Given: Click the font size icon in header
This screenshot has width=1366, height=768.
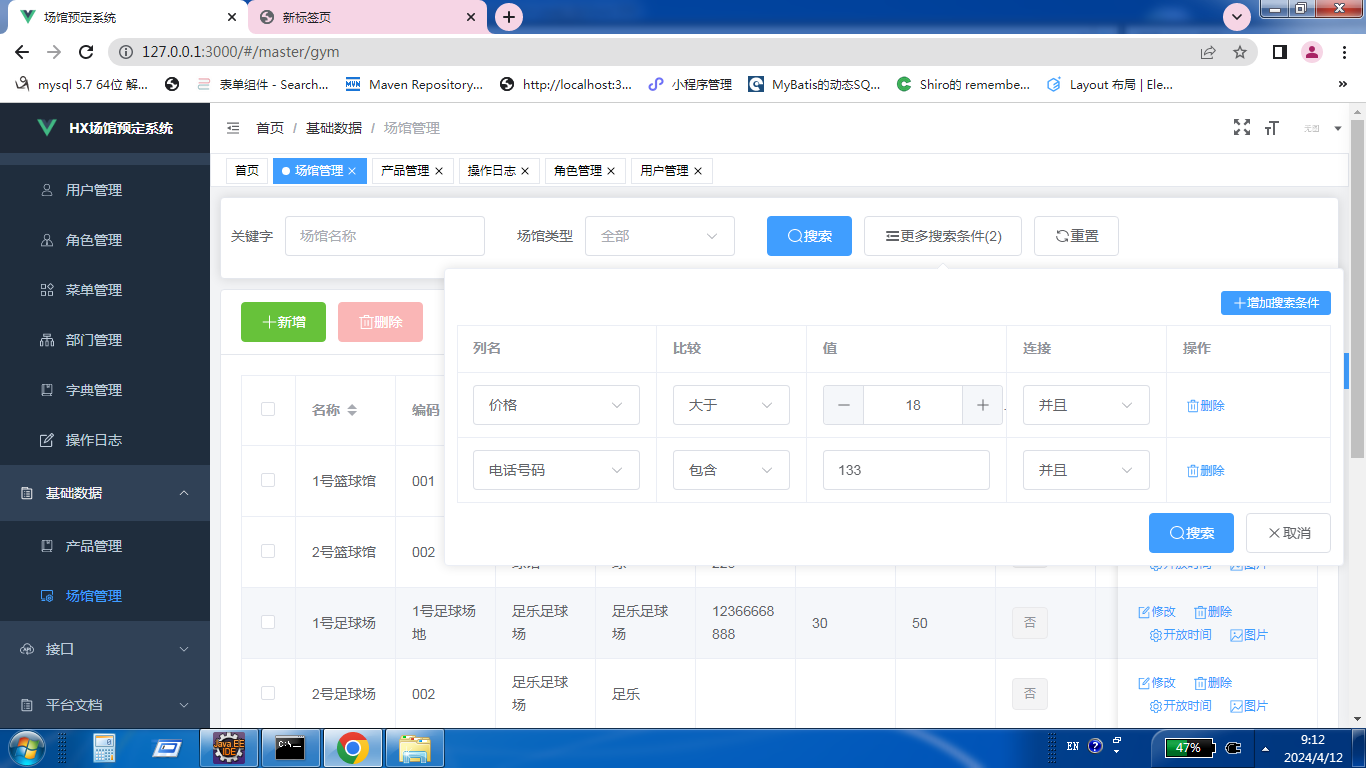Looking at the screenshot, I should (x=1271, y=128).
